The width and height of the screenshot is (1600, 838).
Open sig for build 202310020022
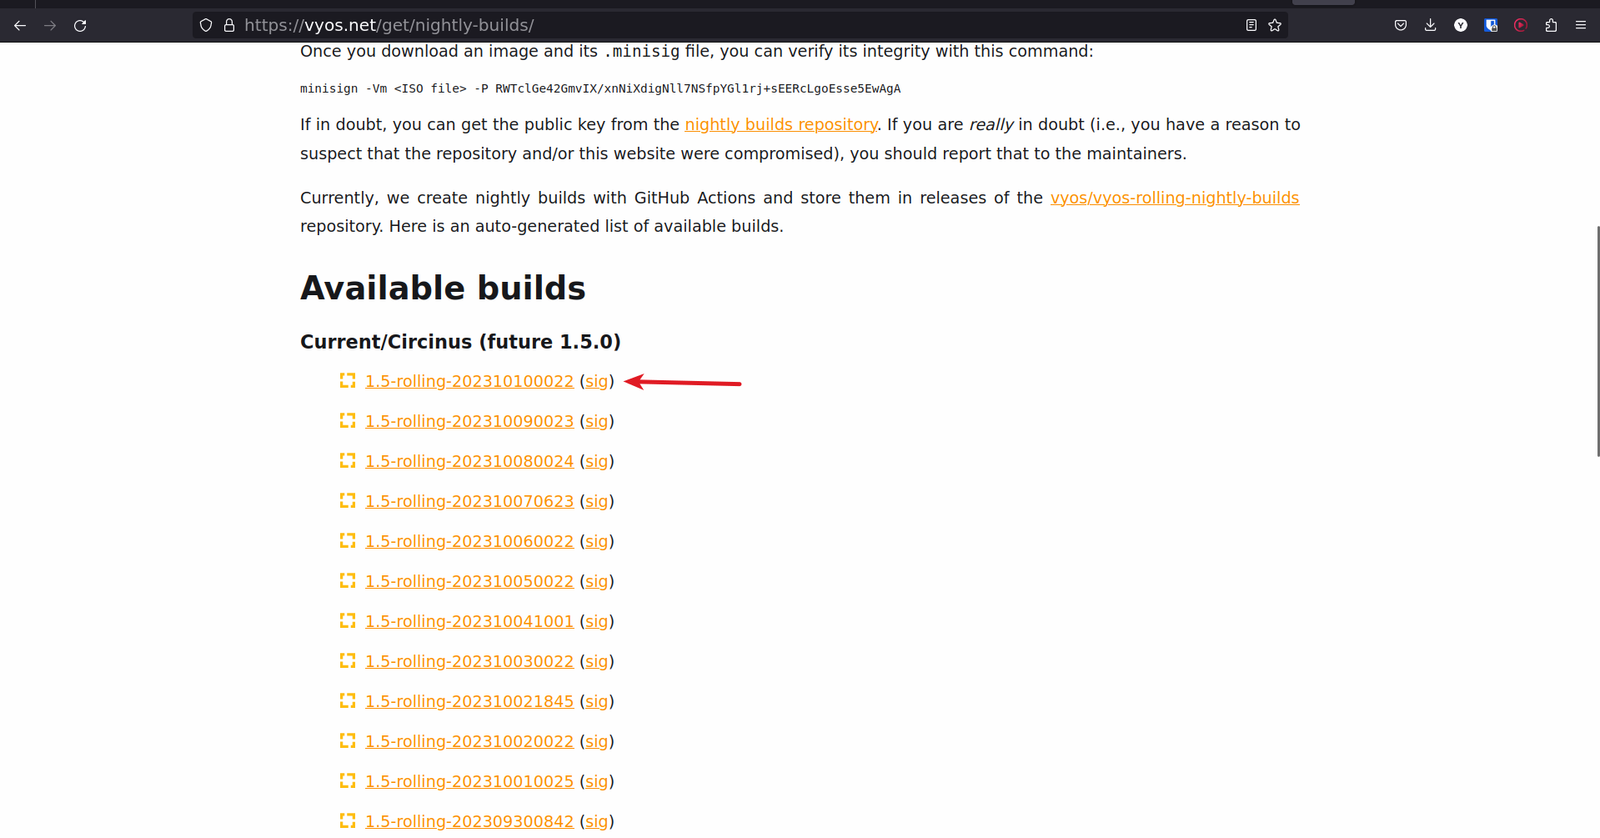597,741
